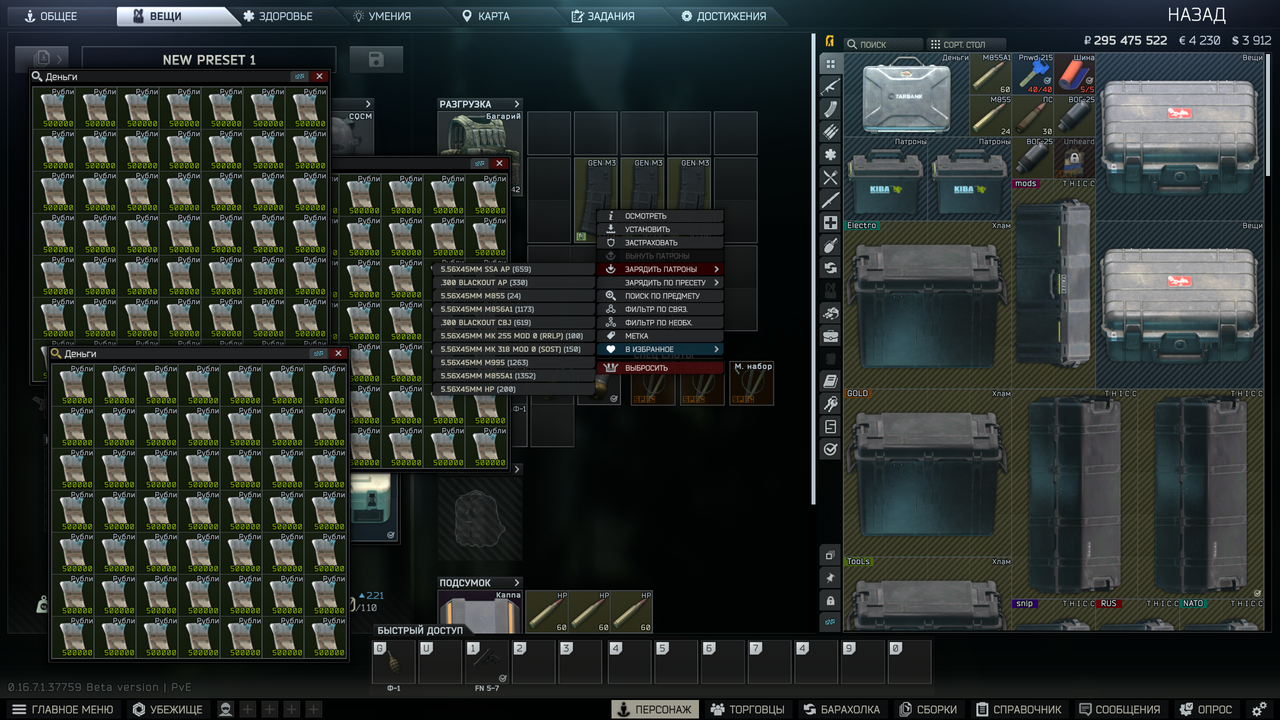
Task: Filter stash by medical cross icon
Action: [830, 223]
